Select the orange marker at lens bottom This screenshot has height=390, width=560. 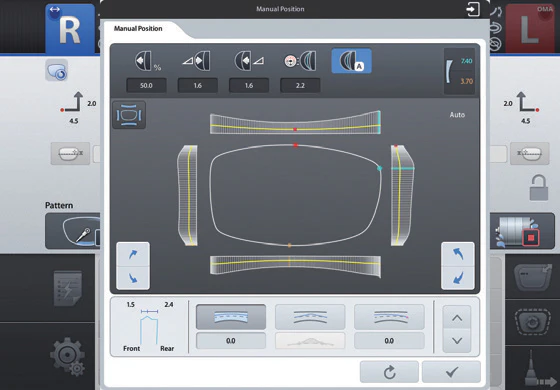(290, 245)
